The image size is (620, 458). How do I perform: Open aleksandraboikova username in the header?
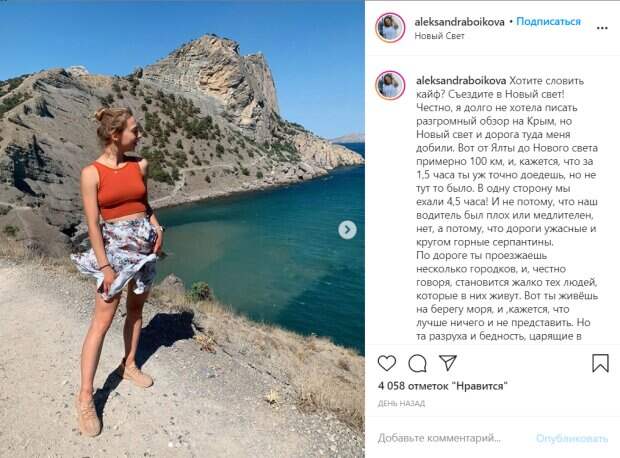[x=459, y=22]
